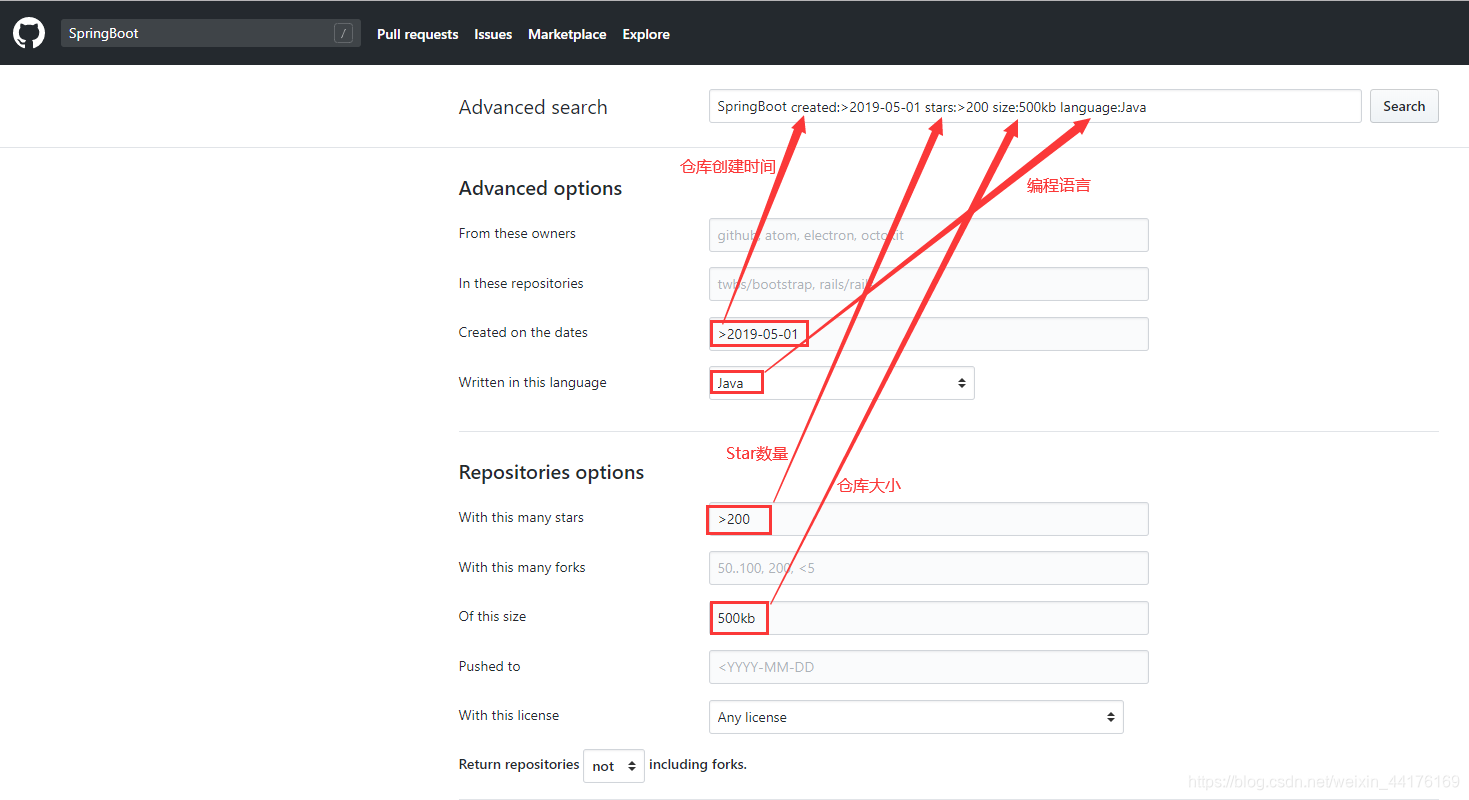Viewport: 1469px width, 800px height.
Task: Click the 'Pushed to' label
Action: pyautogui.click(x=489, y=666)
